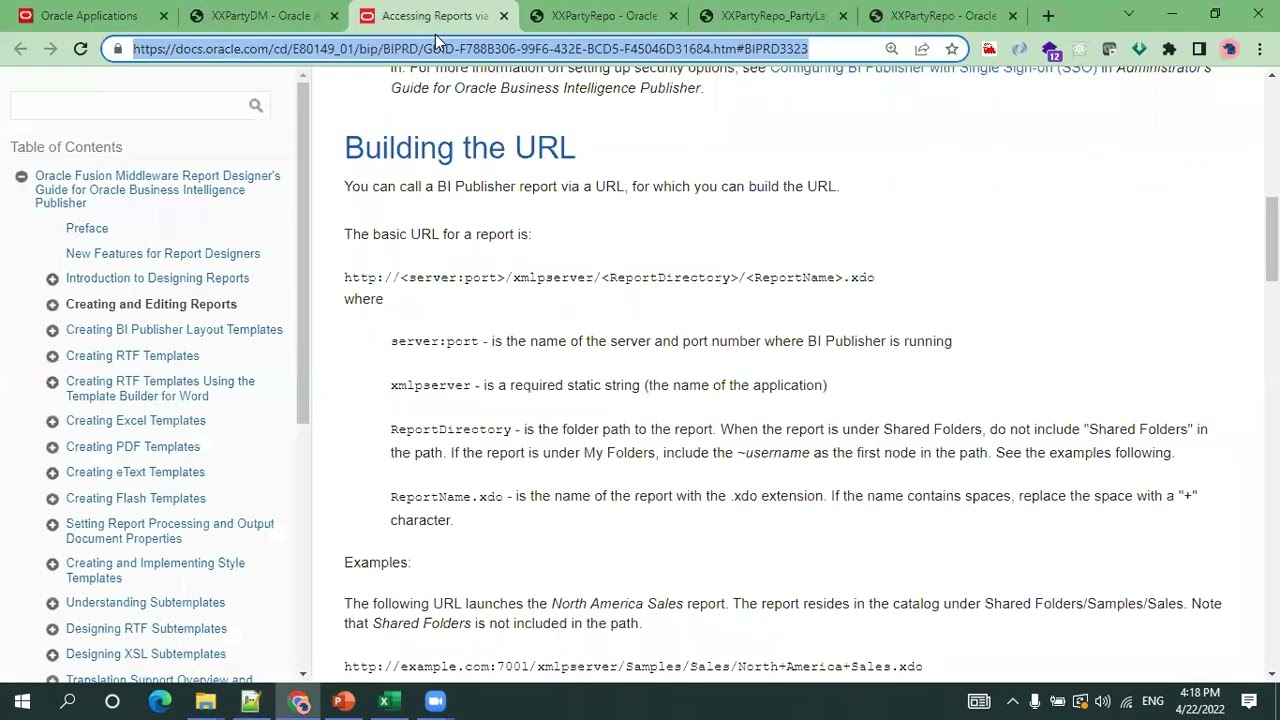Open Setting Report Processing and Output Document Properties
The width and height of the screenshot is (1280, 720).
click(x=170, y=531)
